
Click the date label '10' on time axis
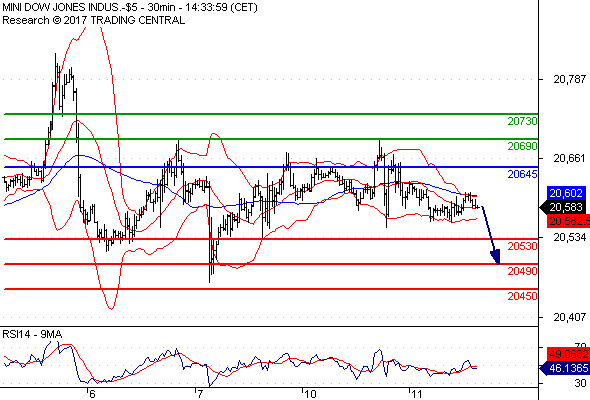(x=310, y=394)
